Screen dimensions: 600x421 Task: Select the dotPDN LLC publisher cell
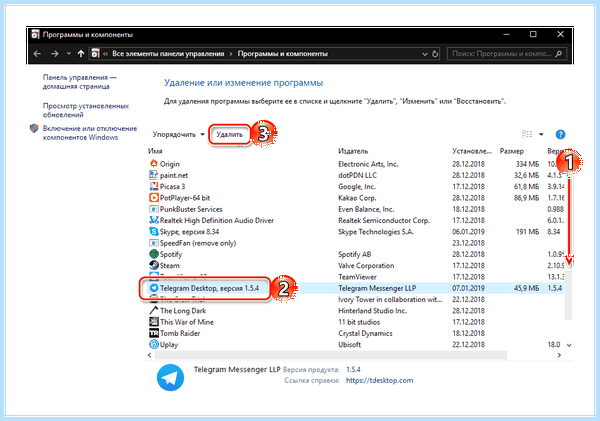pyautogui.click(x=357, y=175)
